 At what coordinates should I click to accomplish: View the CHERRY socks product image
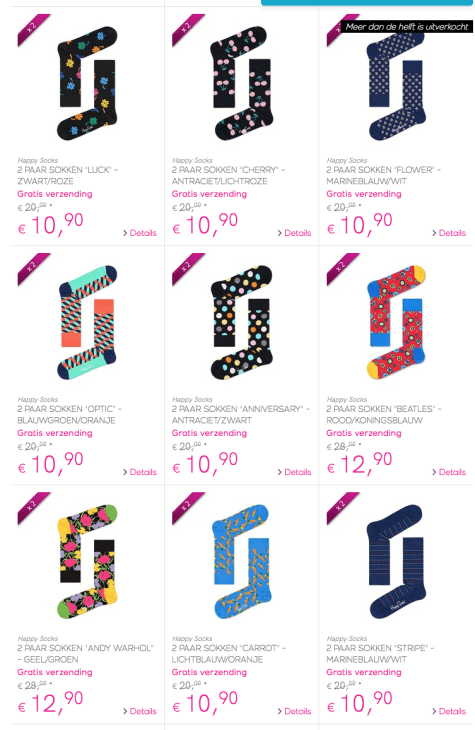241,83
